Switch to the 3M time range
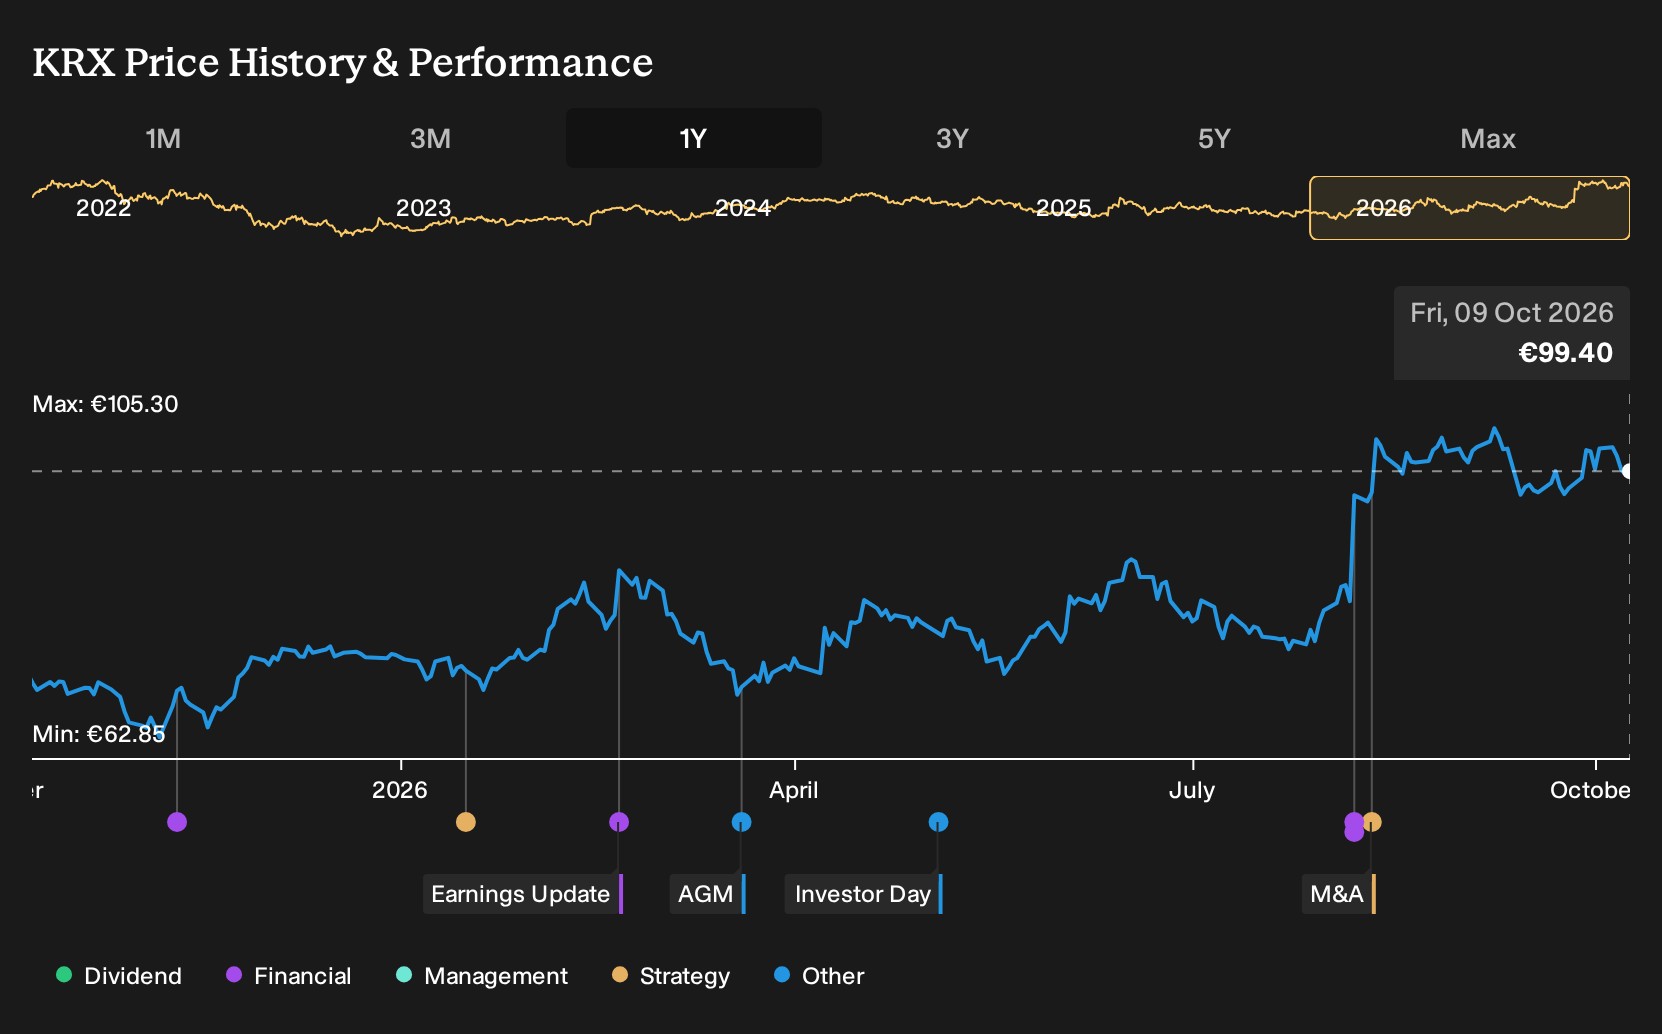Screen dimensions: 1662x1034 click(430, 138)
